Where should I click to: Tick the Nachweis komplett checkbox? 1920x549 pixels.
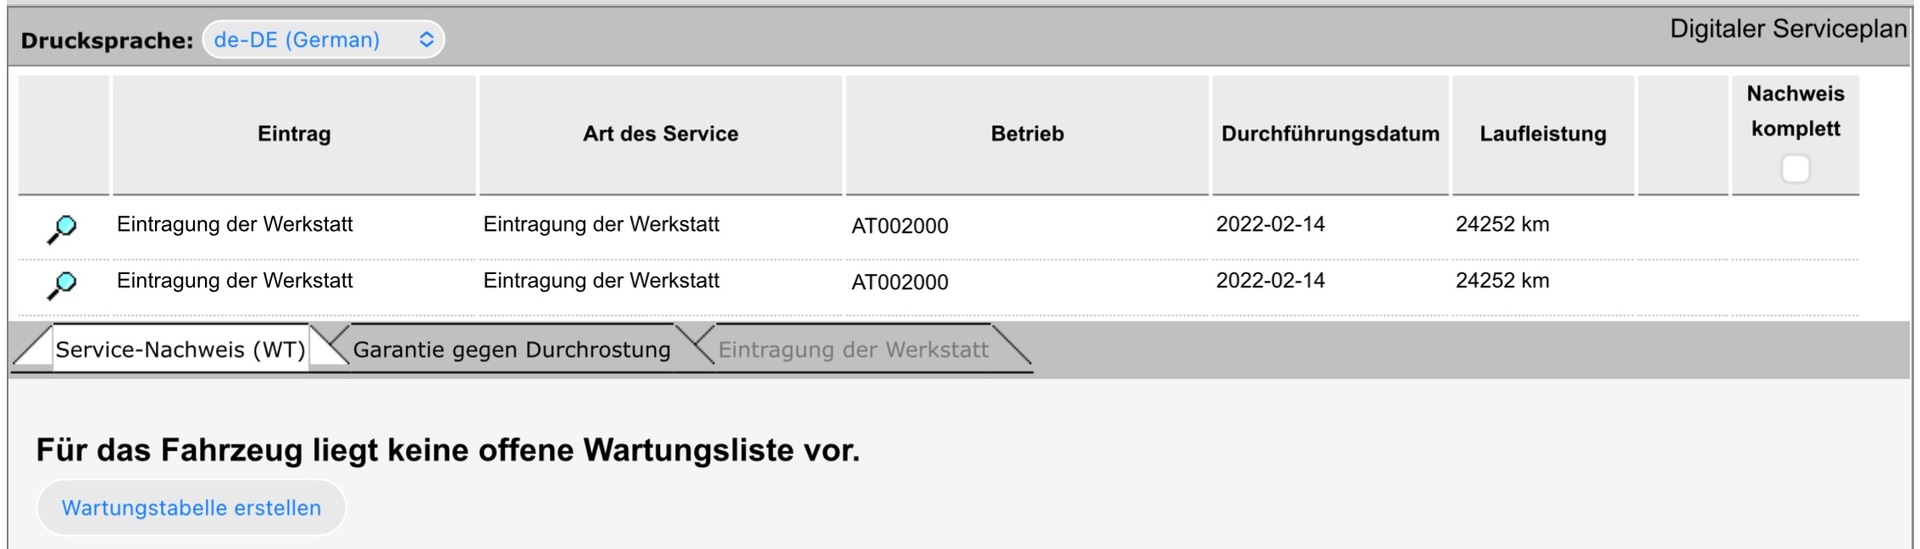1795,168
